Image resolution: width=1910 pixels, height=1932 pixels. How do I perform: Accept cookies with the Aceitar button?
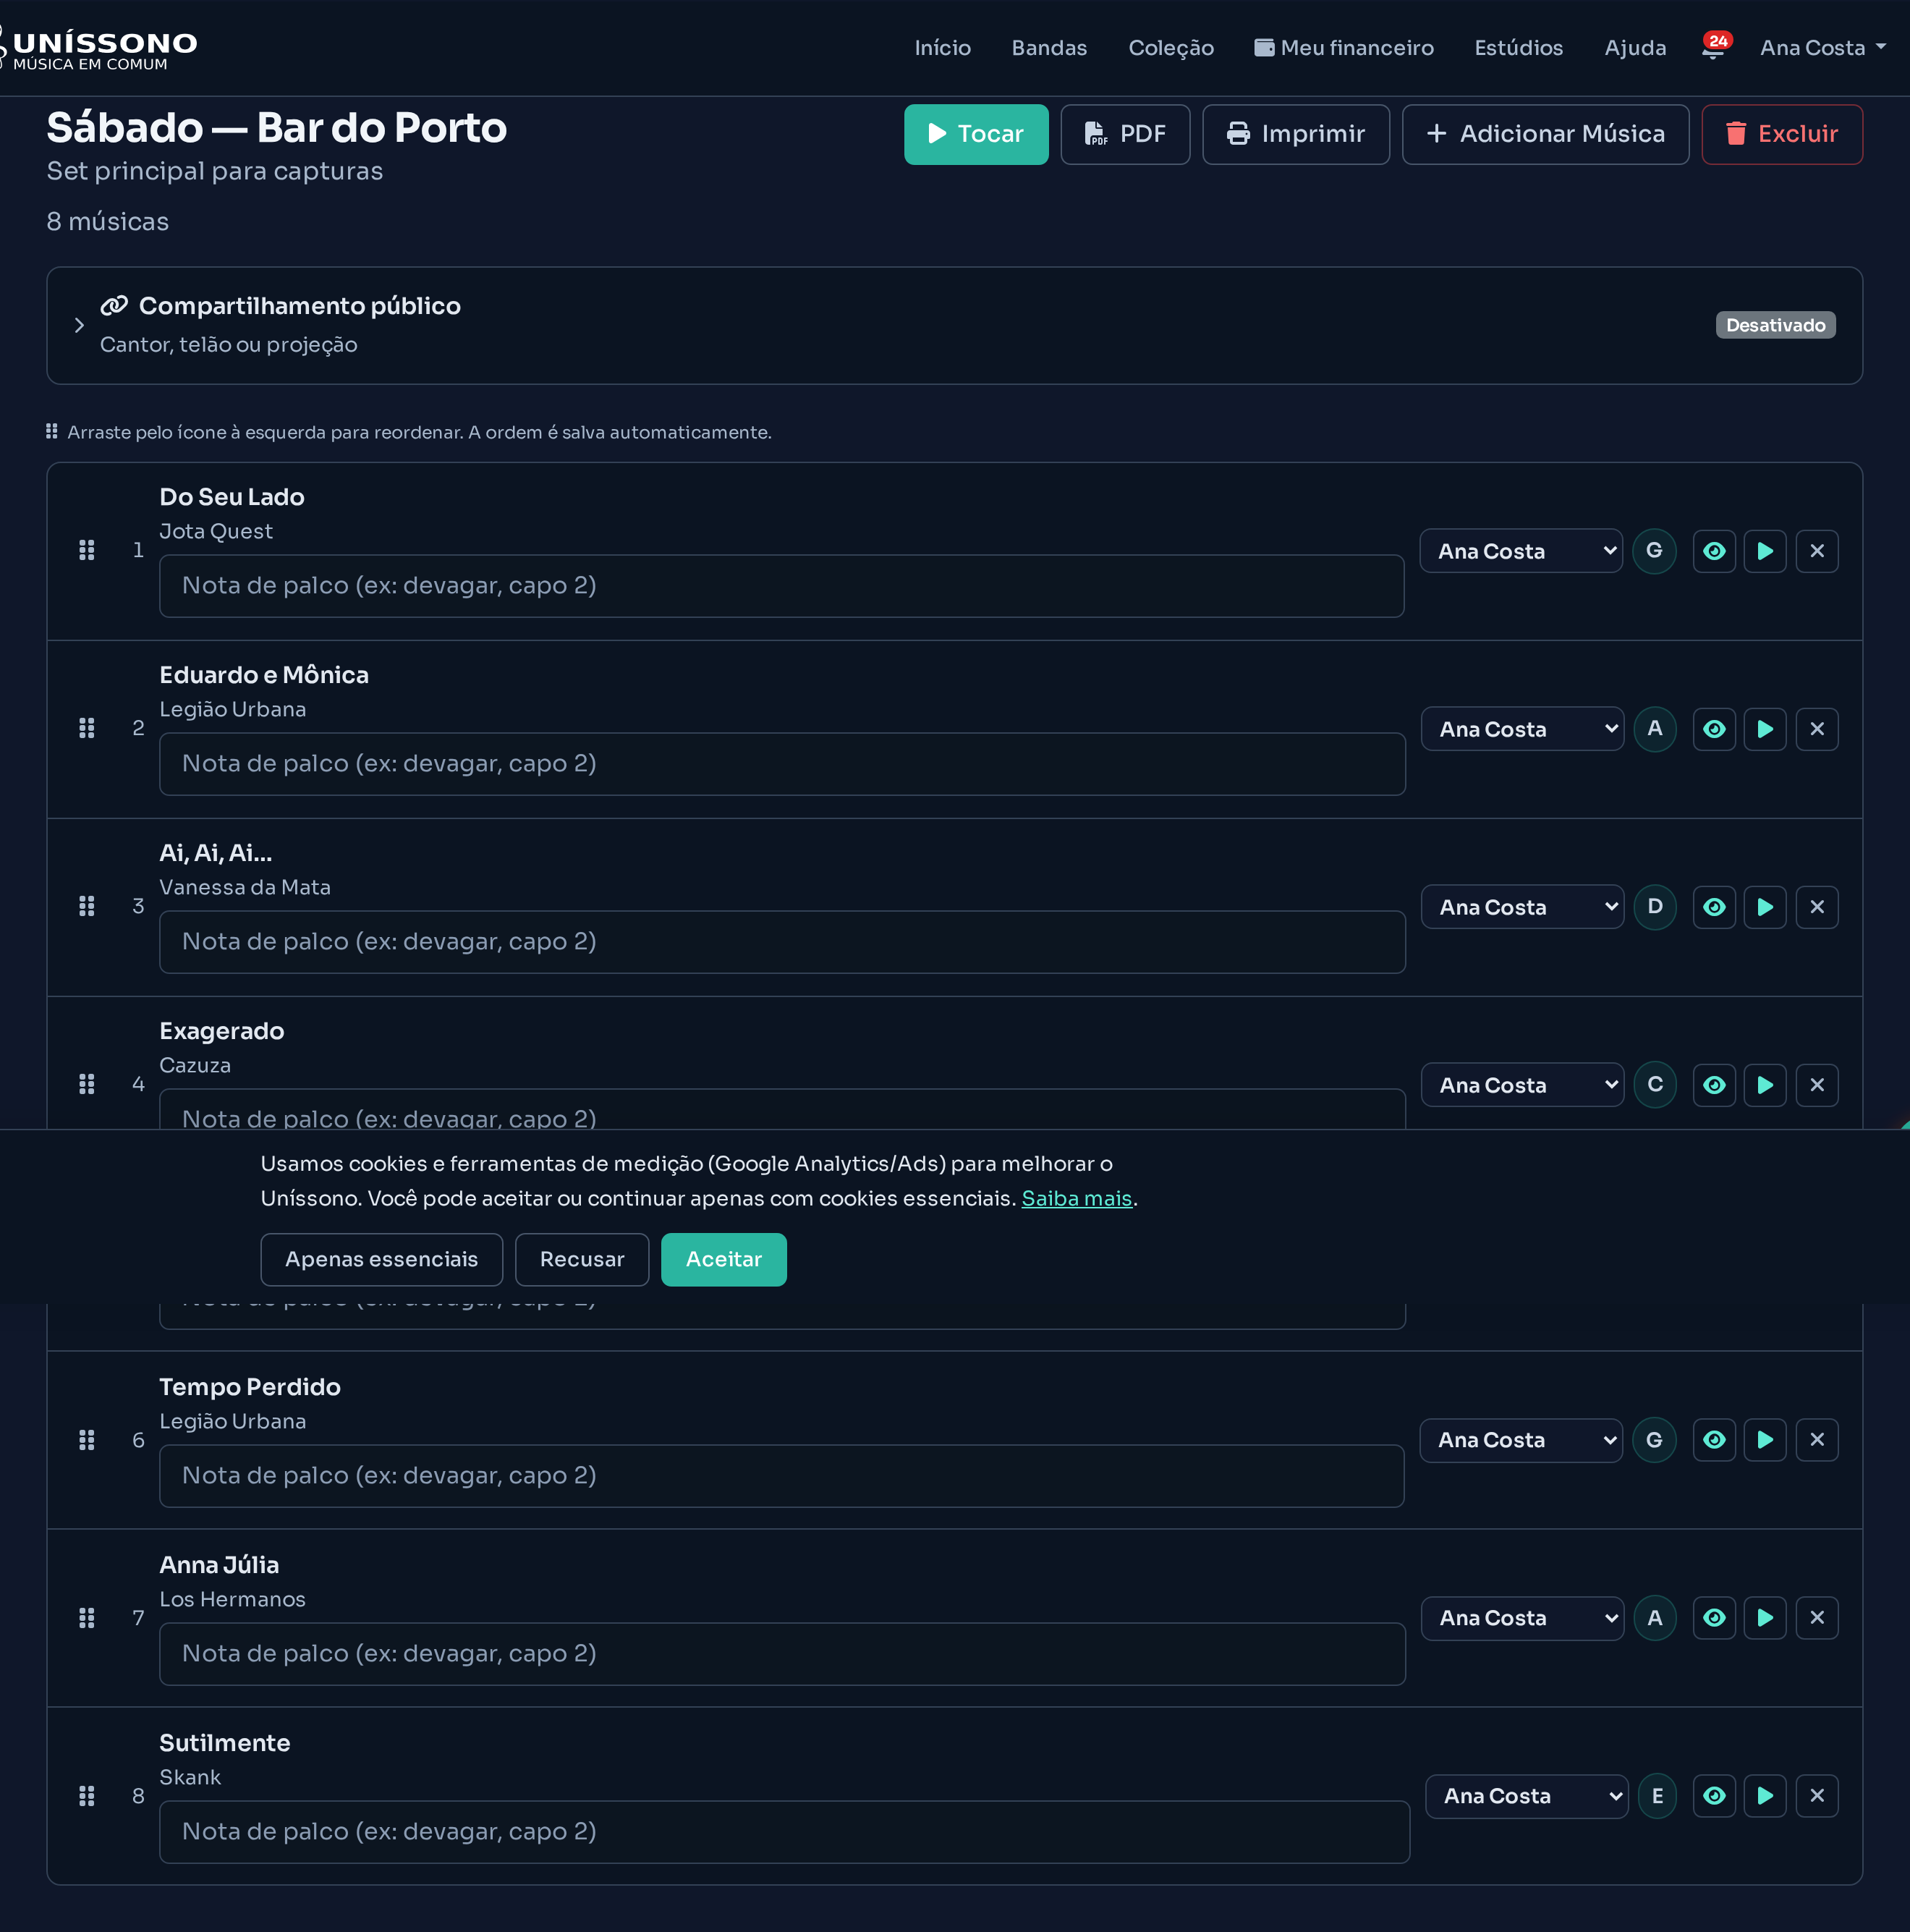[723, 1260]
